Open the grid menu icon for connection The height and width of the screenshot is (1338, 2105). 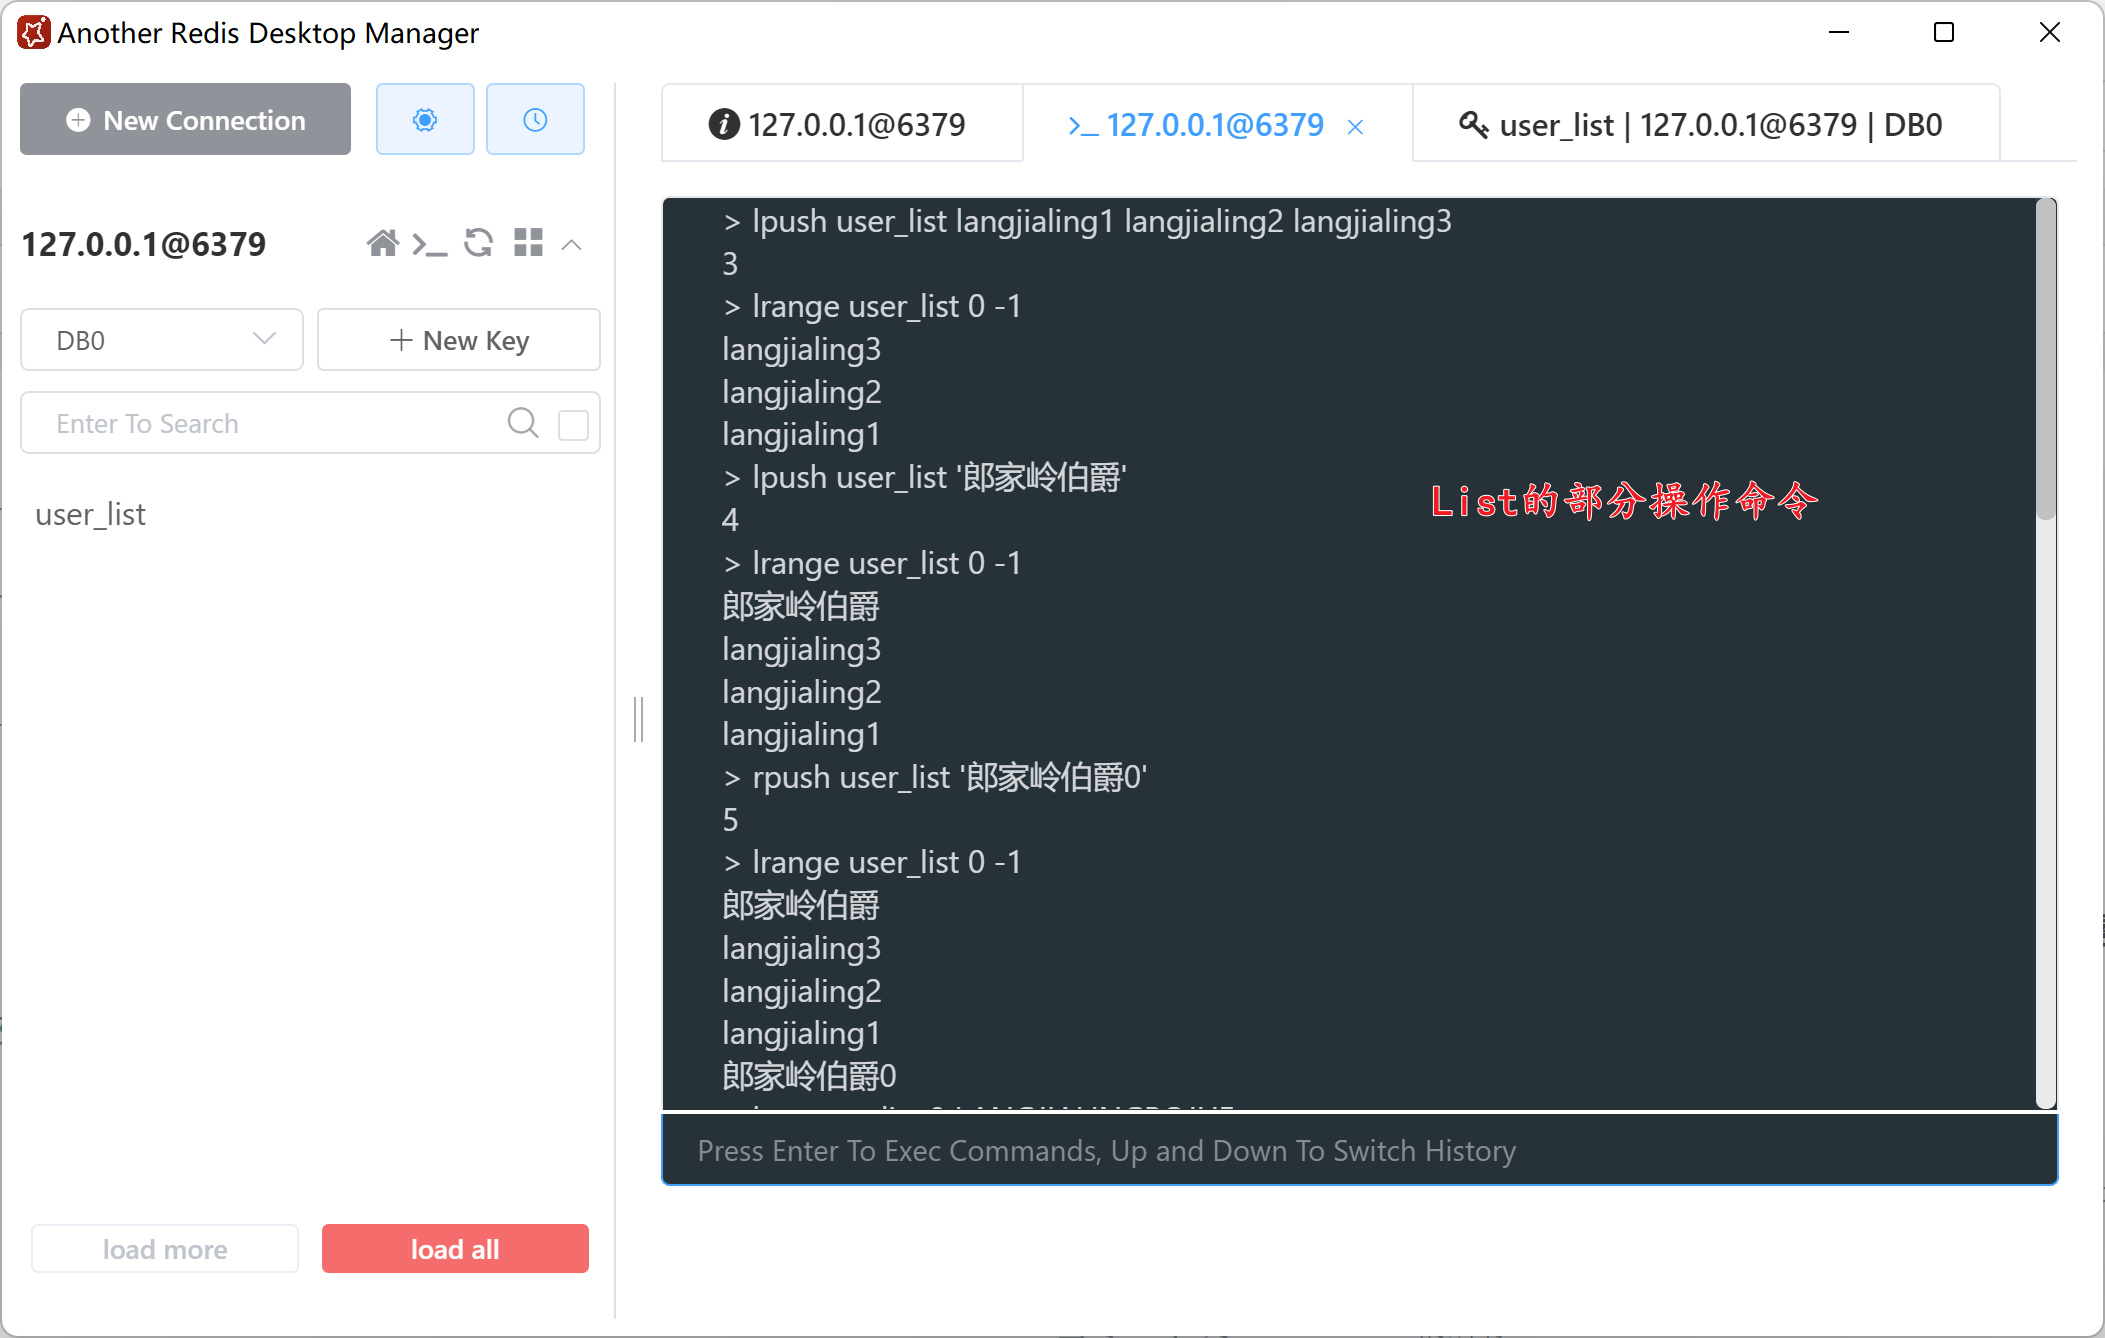point(528,243)
